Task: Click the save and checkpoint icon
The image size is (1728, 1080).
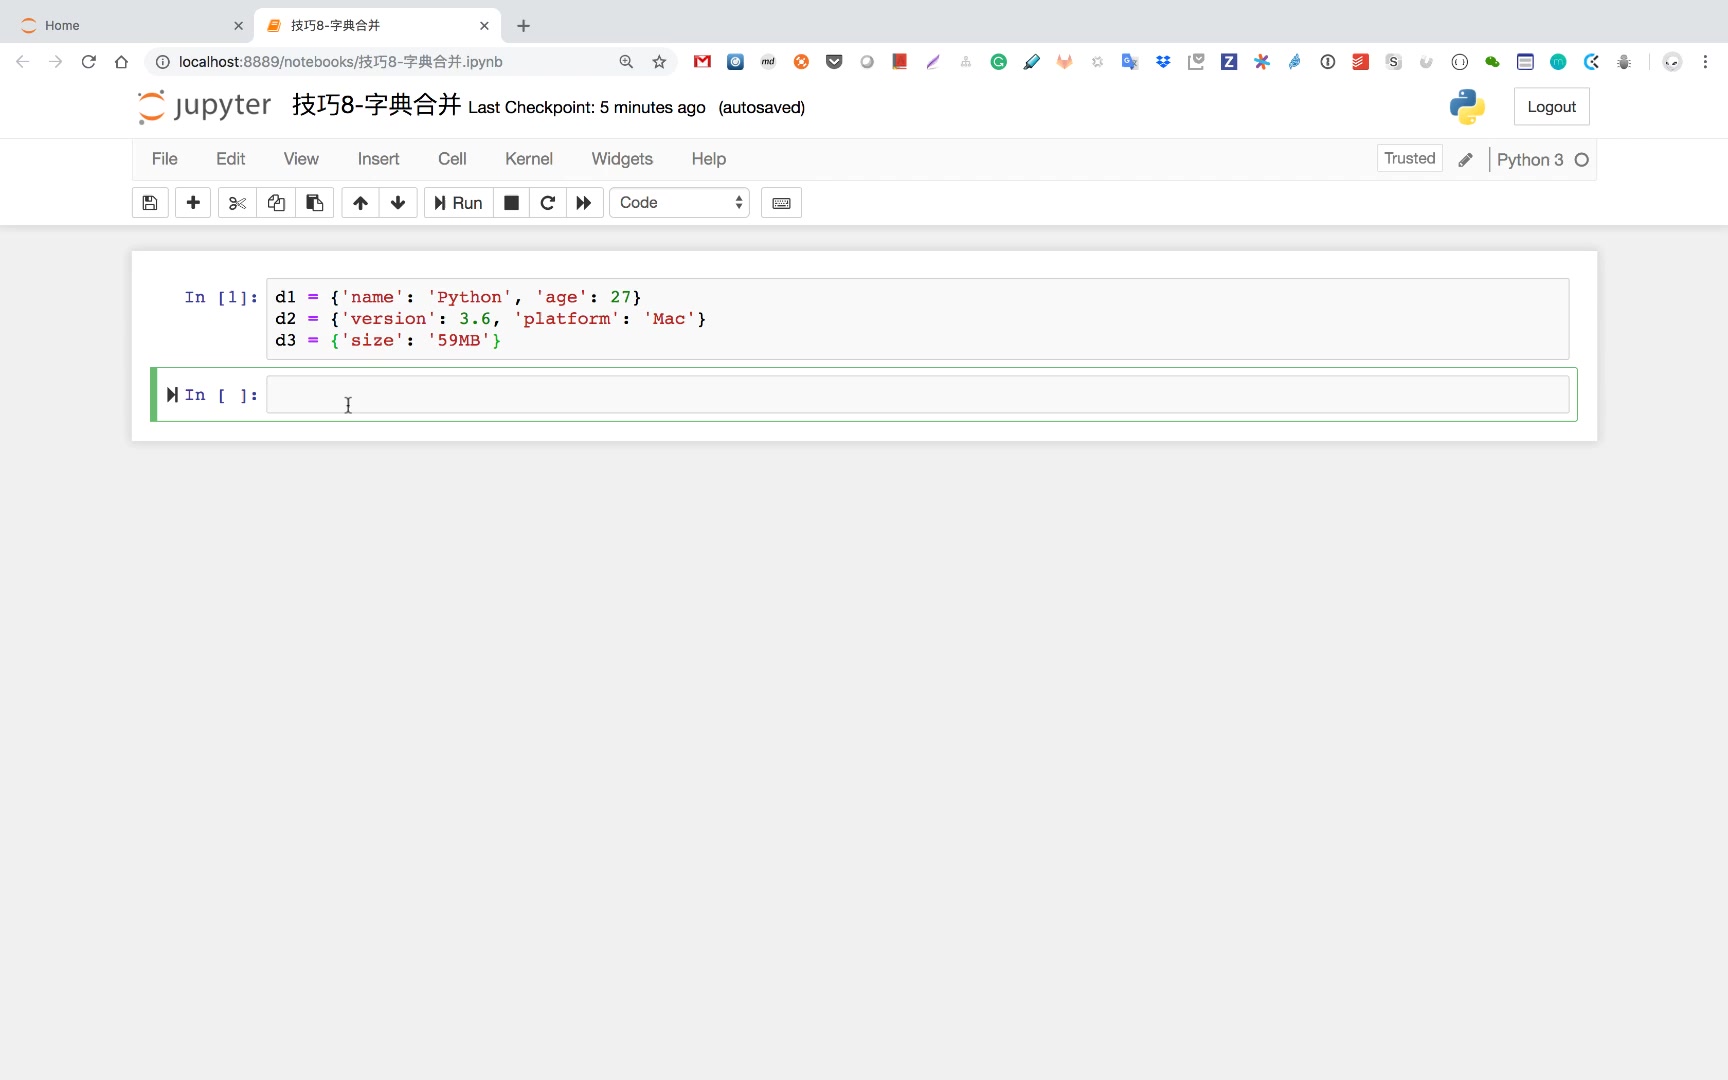Action: [150, 203]
